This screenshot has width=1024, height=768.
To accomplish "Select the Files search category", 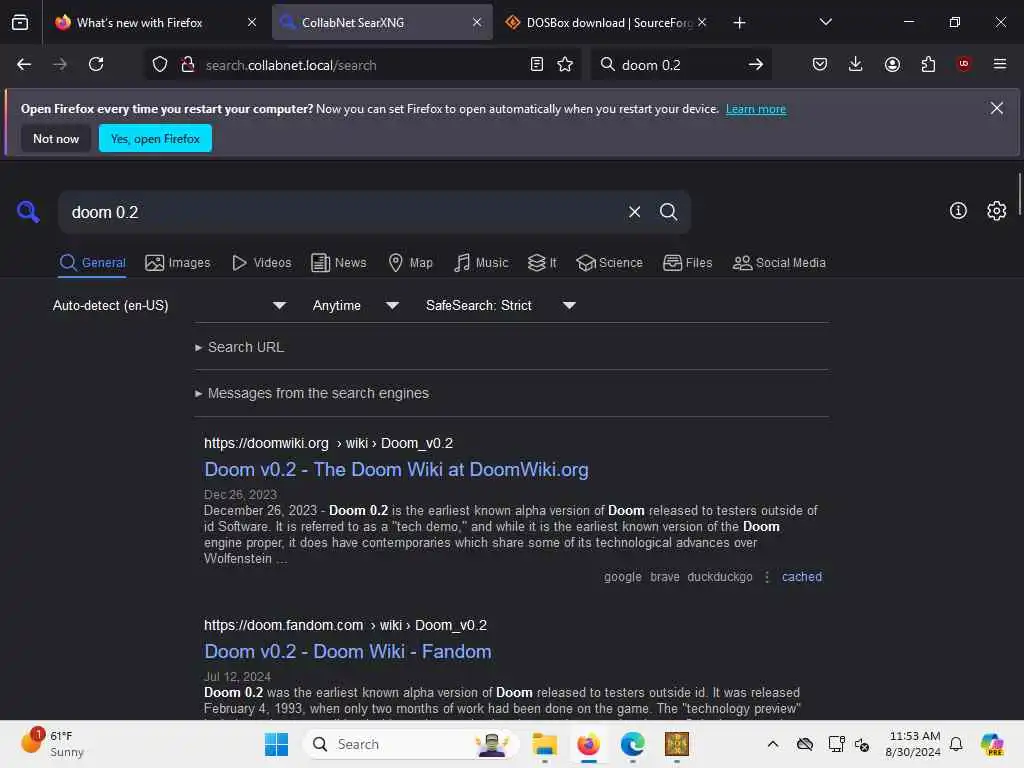I will coord(687,263).
